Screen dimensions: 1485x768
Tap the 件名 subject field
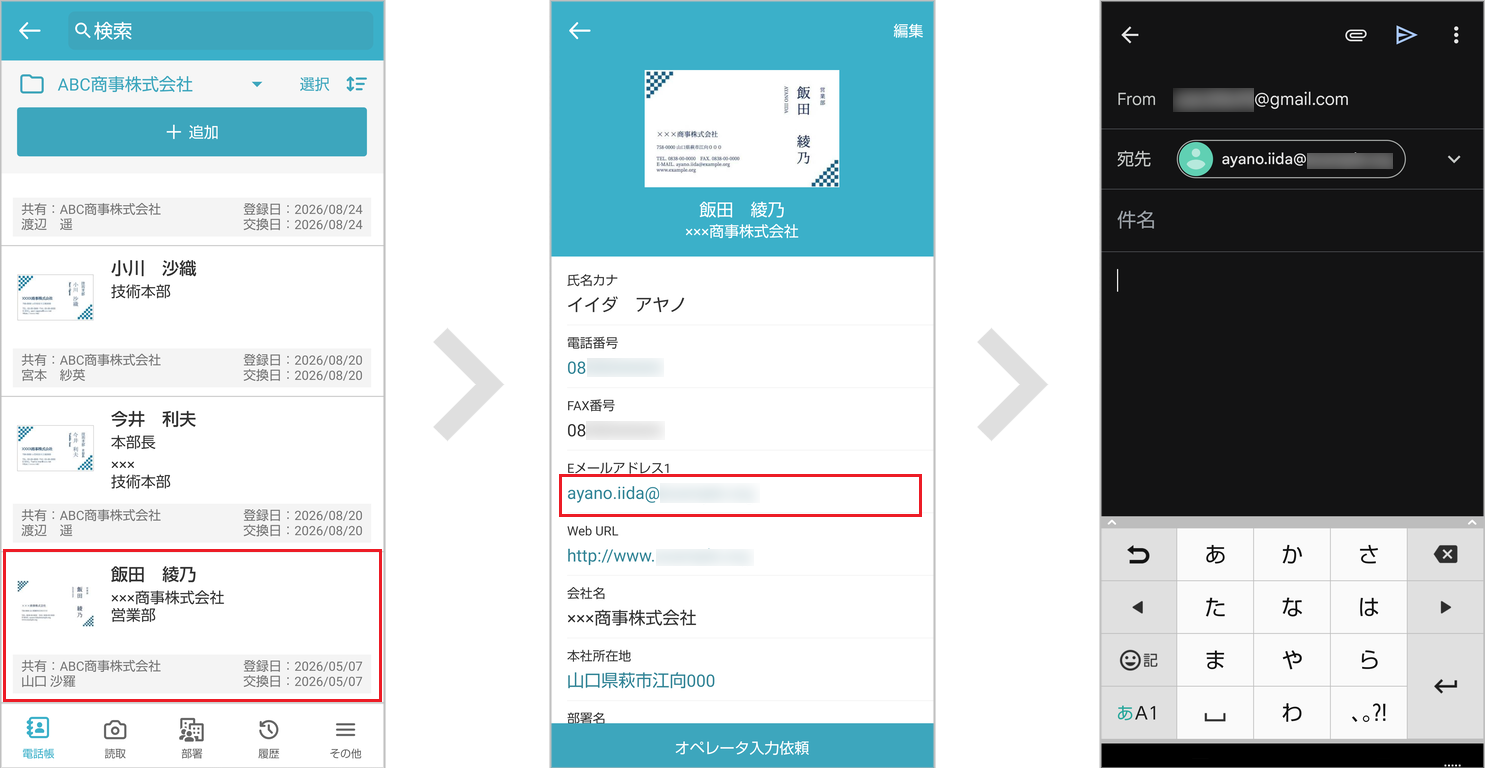[1292, 220]
